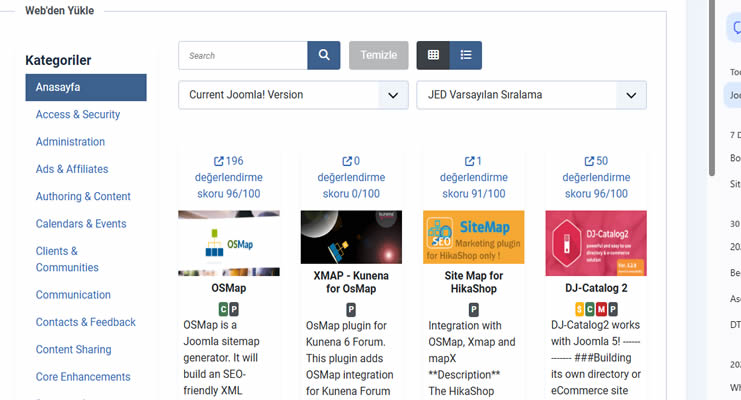Open the Access & Security category
Image resolution: width=741 pixels, height=400 pixels.
pos(78,114)
